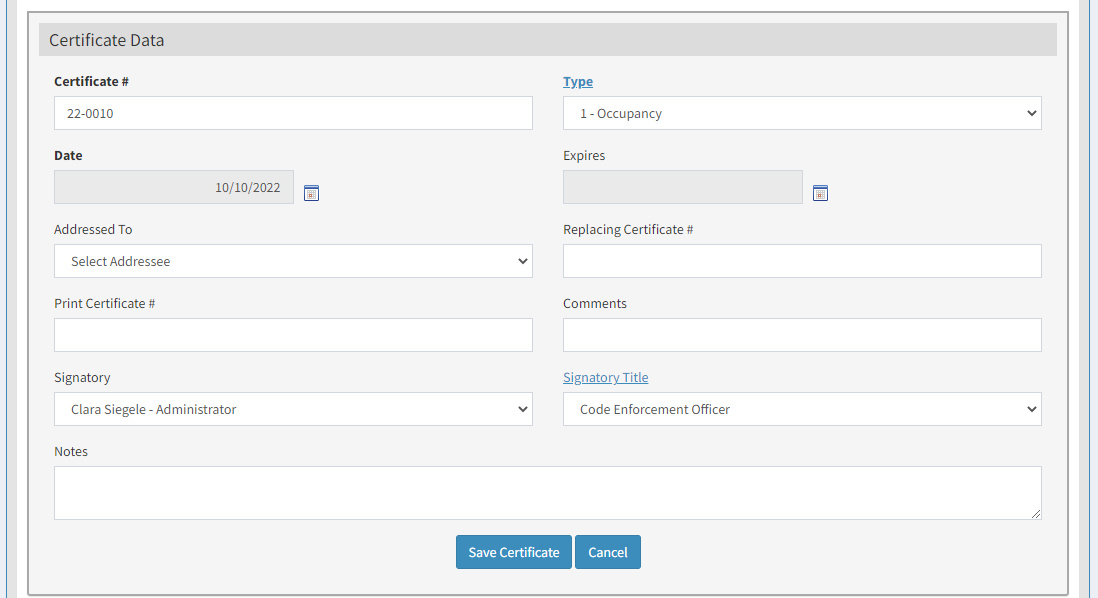This screenshot has height=598, width=1098.
Task: Open the Date calendar picker icon
Action: (x=312, y=193)
